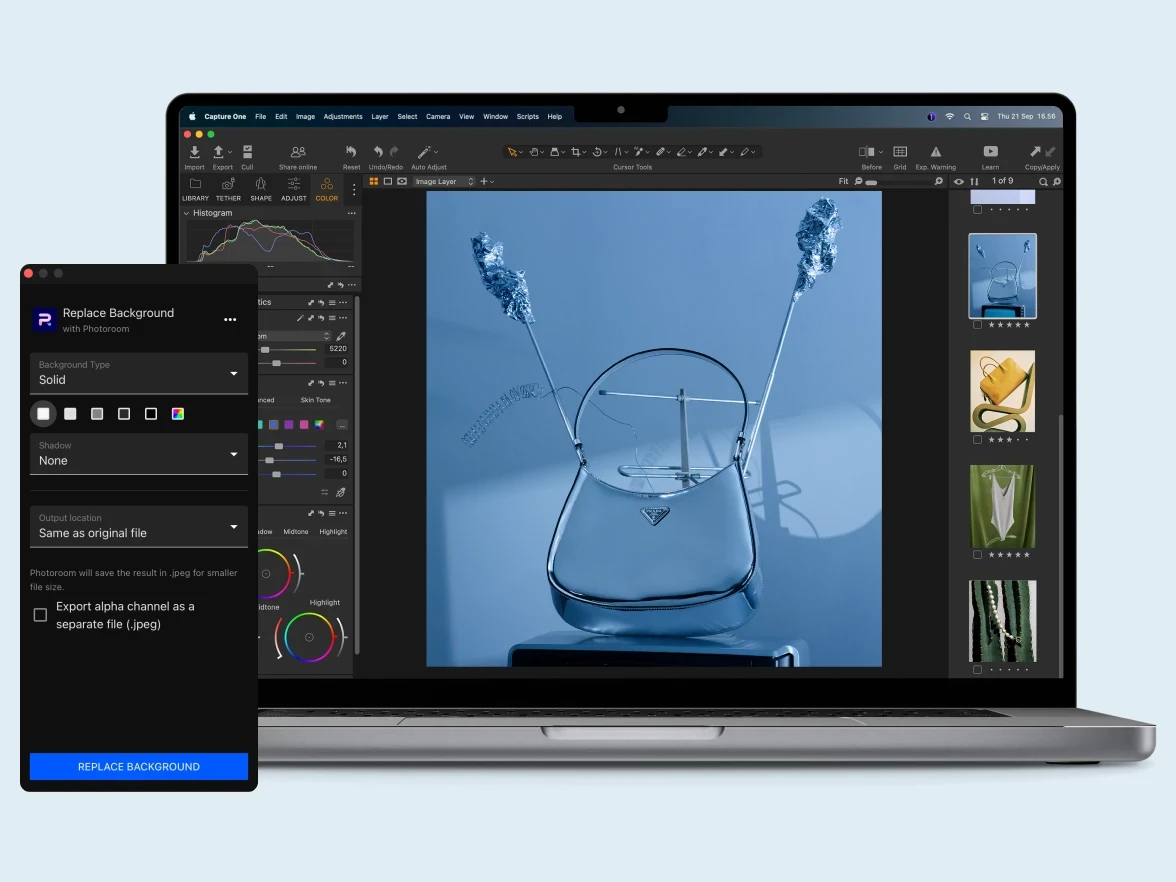The height and width of the screenshot is (882, 1176).
Task: Select the yellow handbag thumbnail
Action: [x=1002, y=391]
